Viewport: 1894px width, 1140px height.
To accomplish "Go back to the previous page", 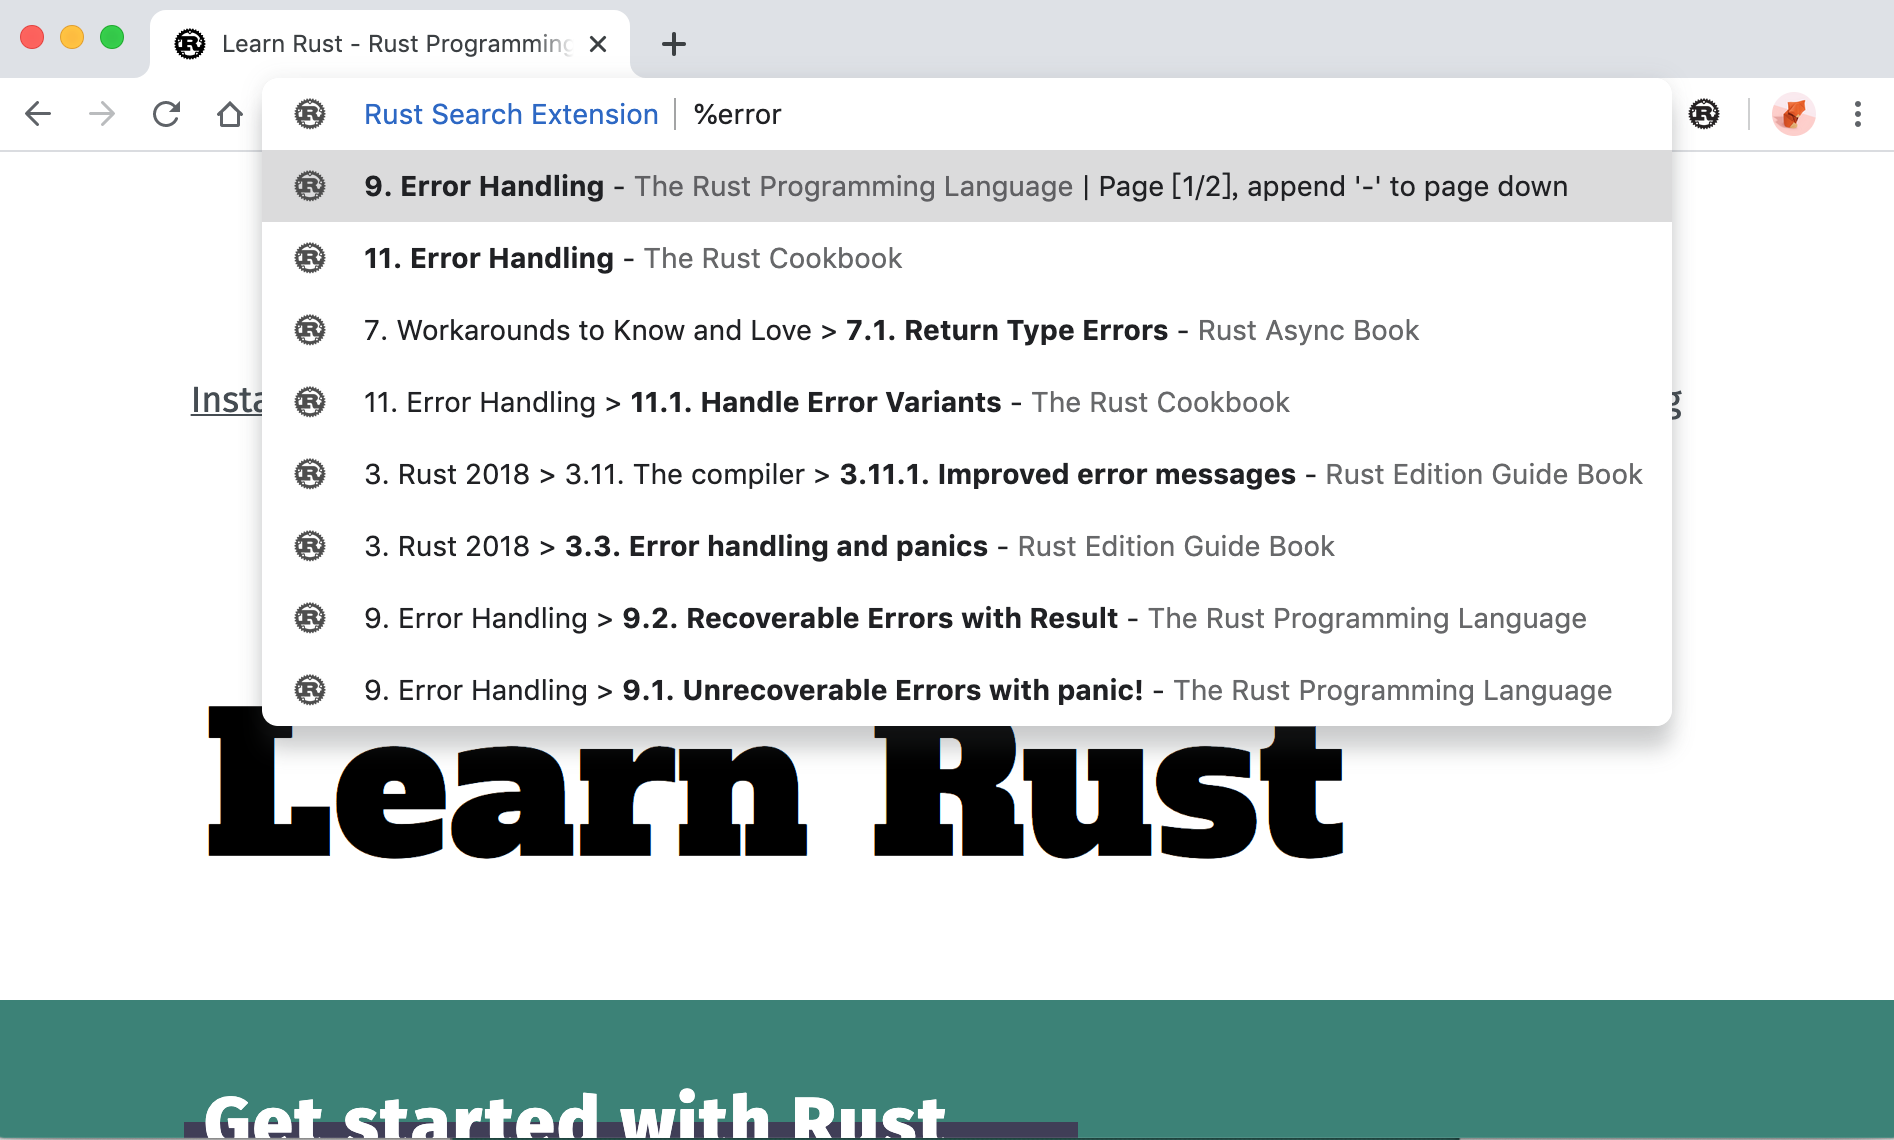I will pos(38,114).
